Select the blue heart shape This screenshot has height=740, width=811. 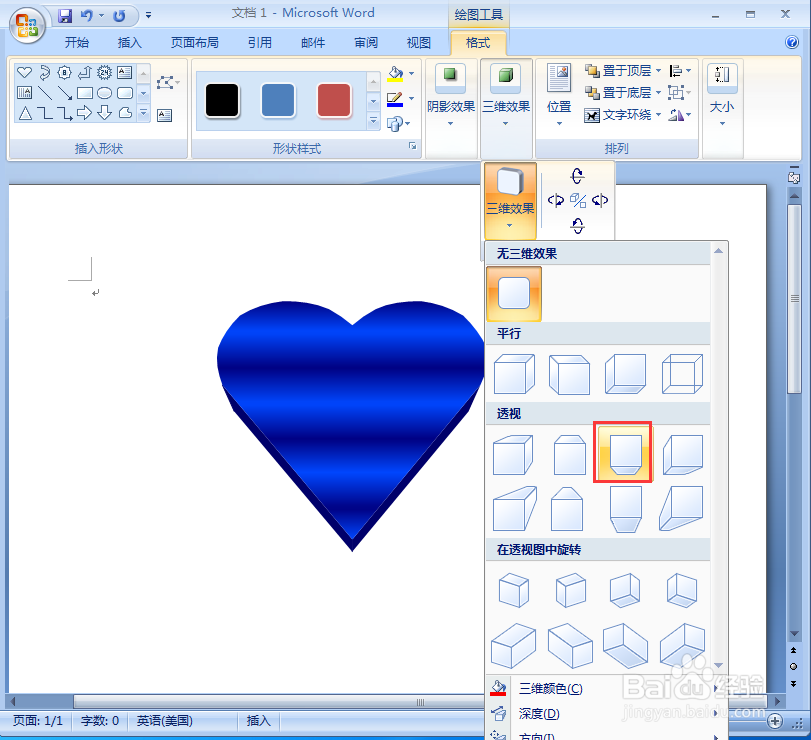tap(351, 426)
